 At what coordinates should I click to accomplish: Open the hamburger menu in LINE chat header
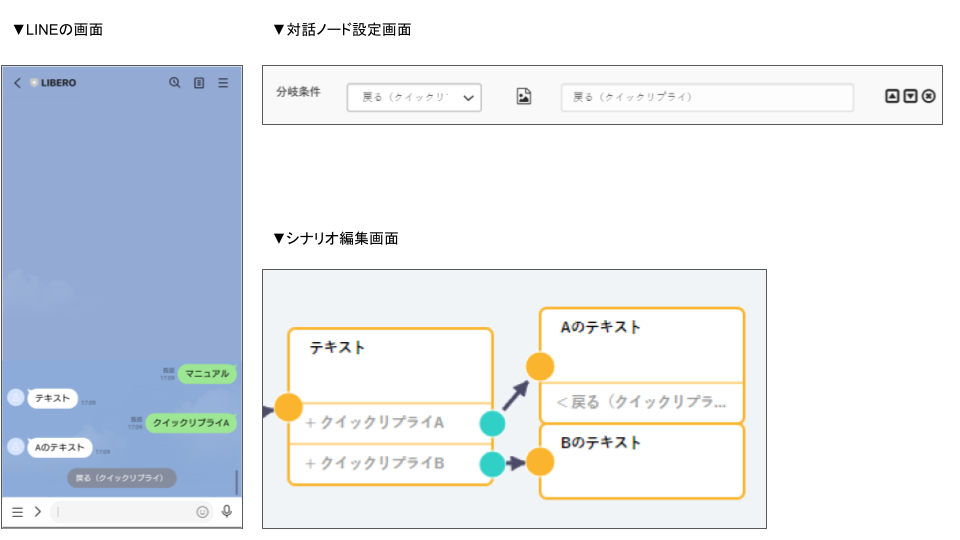coord(224,83)
